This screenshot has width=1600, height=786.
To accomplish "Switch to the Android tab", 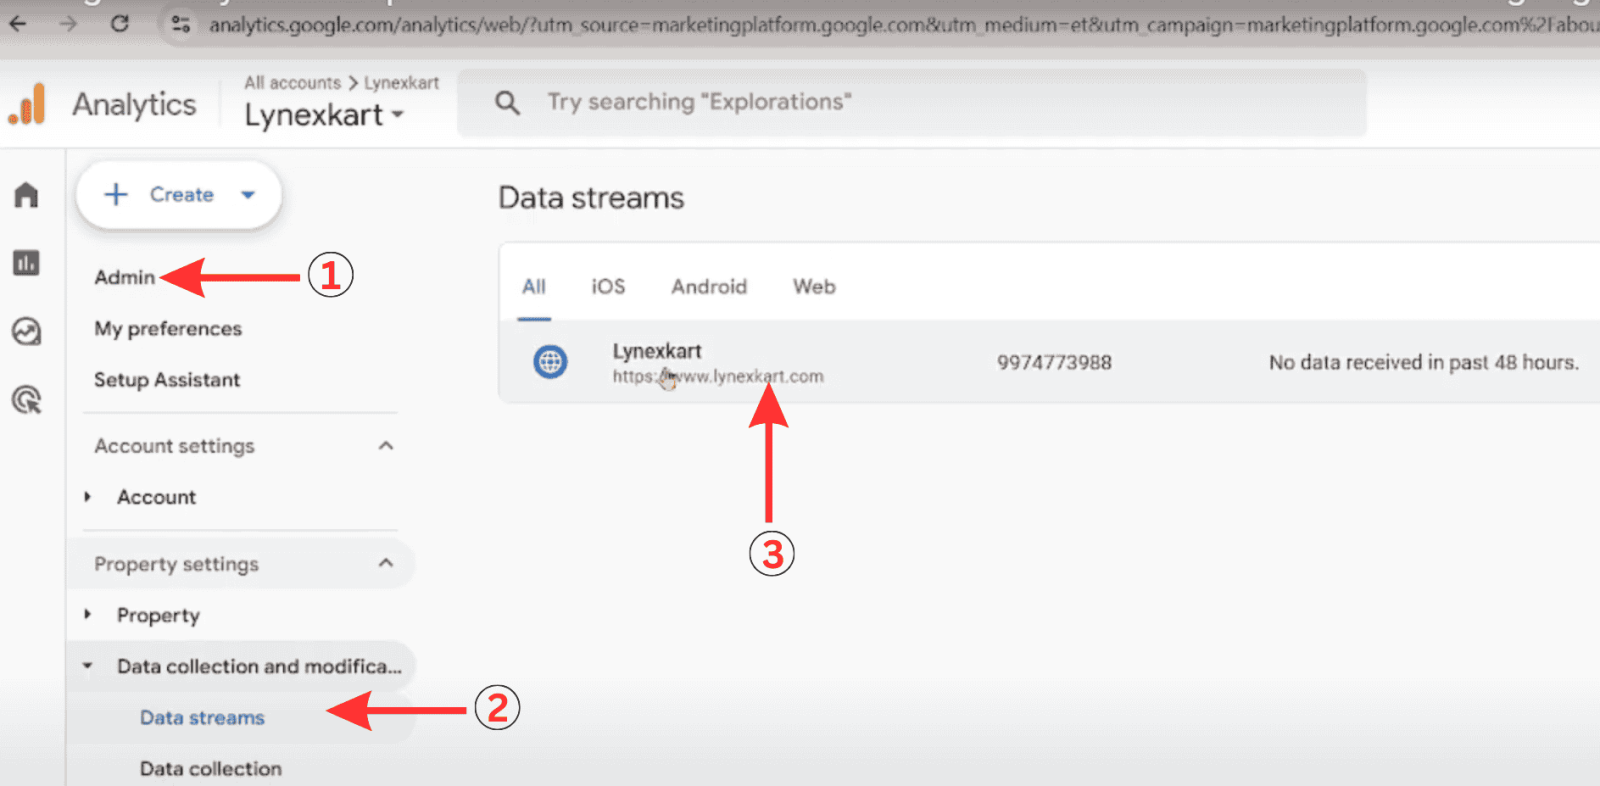I will click(709, 287).
